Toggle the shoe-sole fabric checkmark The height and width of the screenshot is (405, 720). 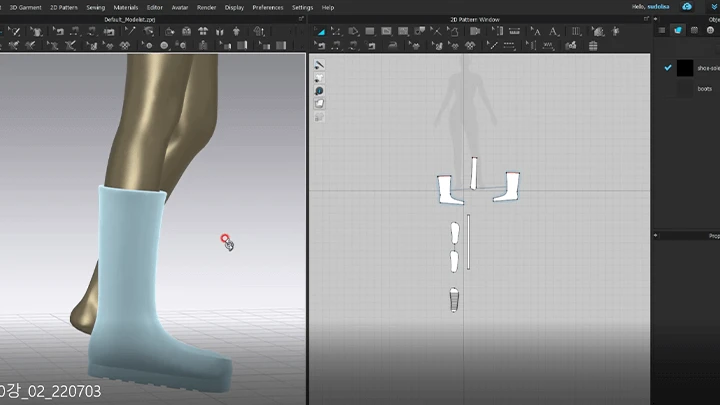pos(668,68)
